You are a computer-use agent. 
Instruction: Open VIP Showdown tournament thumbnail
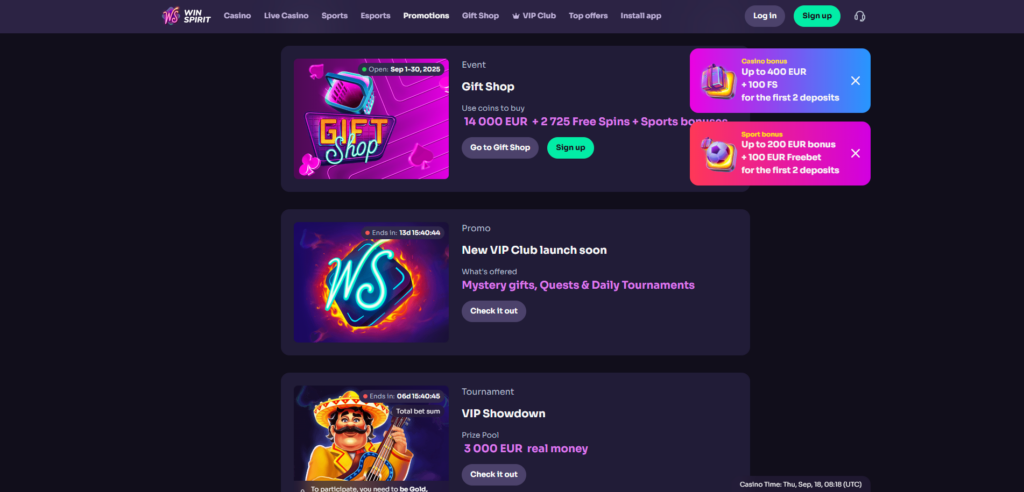coord(371,438)
